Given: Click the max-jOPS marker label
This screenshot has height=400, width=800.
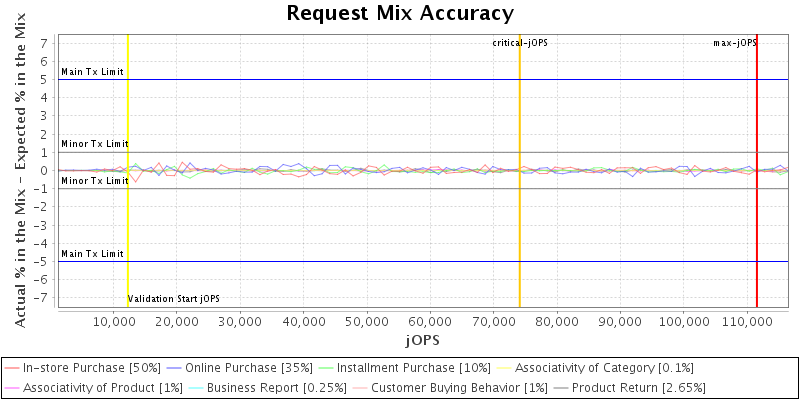Looking at the screenshot, I should pyautogui.click(x=734, y=43).
